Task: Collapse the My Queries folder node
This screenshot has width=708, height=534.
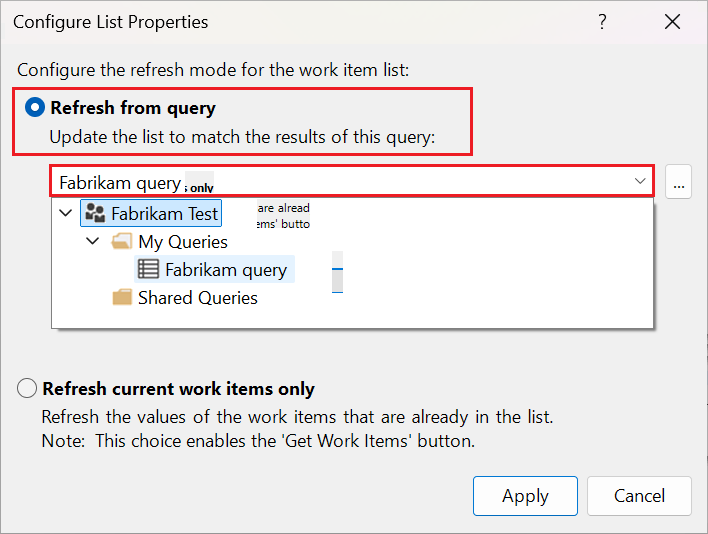Action: (93, 241)
